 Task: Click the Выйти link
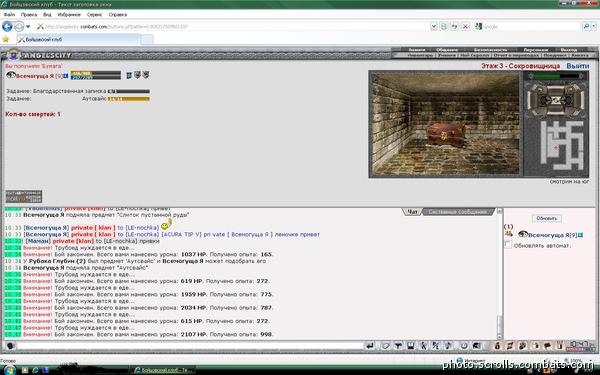577,66
